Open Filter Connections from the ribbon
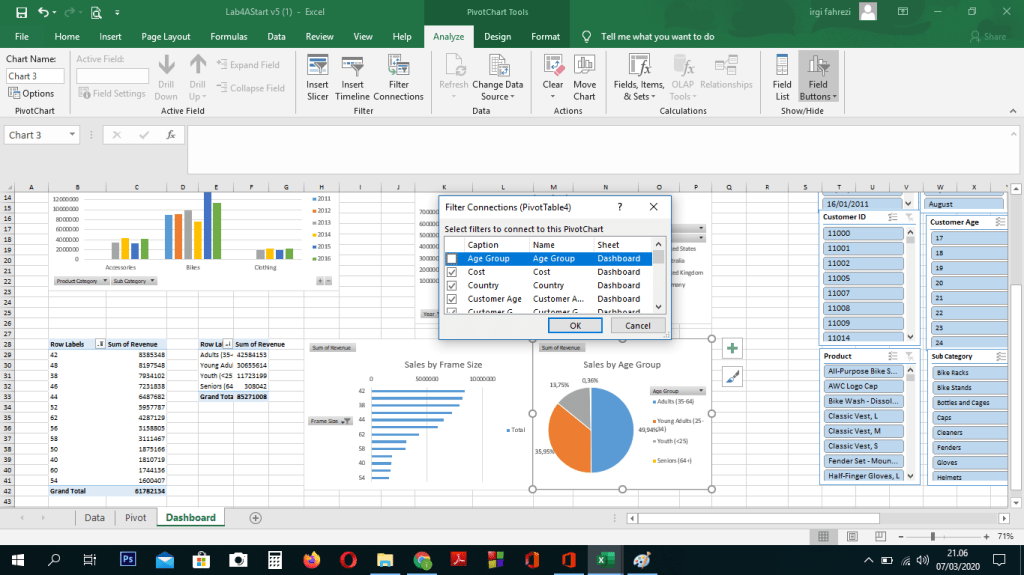This screenshot has width=1024, height=575. click(398, 77)
